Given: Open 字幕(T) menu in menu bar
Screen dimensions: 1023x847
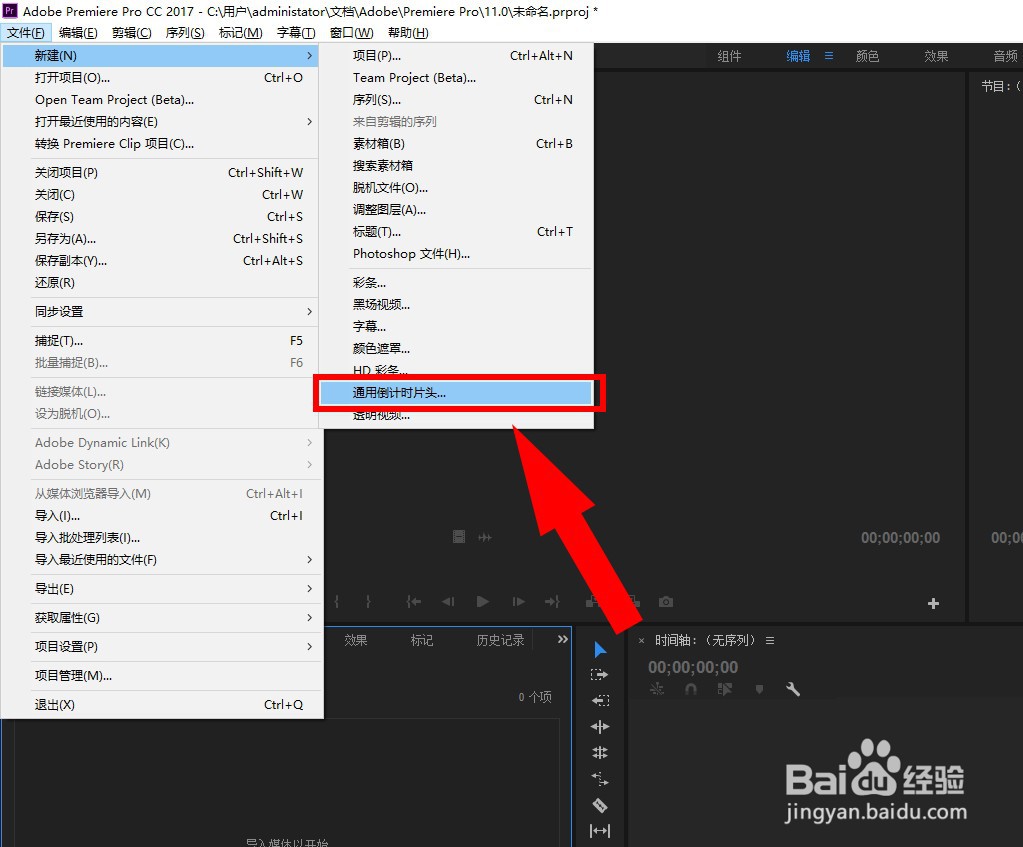Looking at the screenshot, I should tap(296, 33).
